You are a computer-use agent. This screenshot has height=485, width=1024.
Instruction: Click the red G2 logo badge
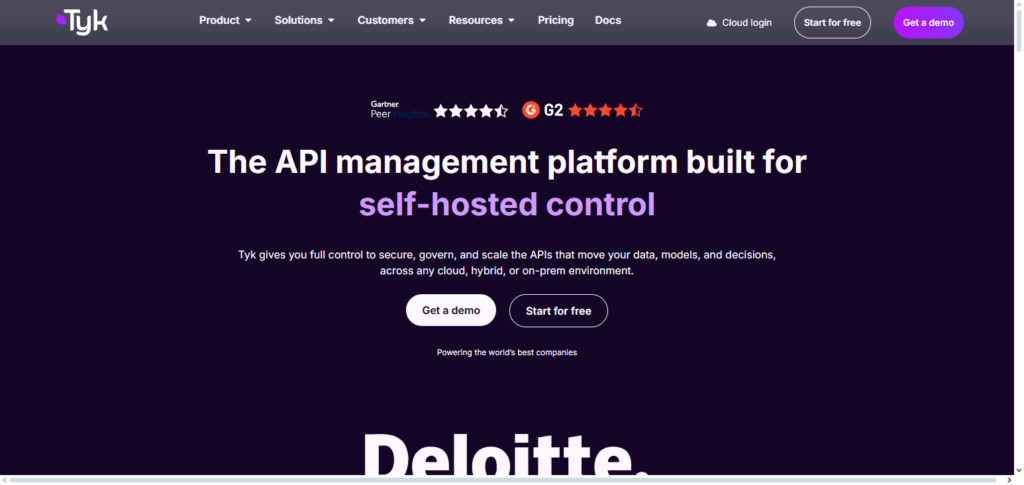tap(531, 110)
